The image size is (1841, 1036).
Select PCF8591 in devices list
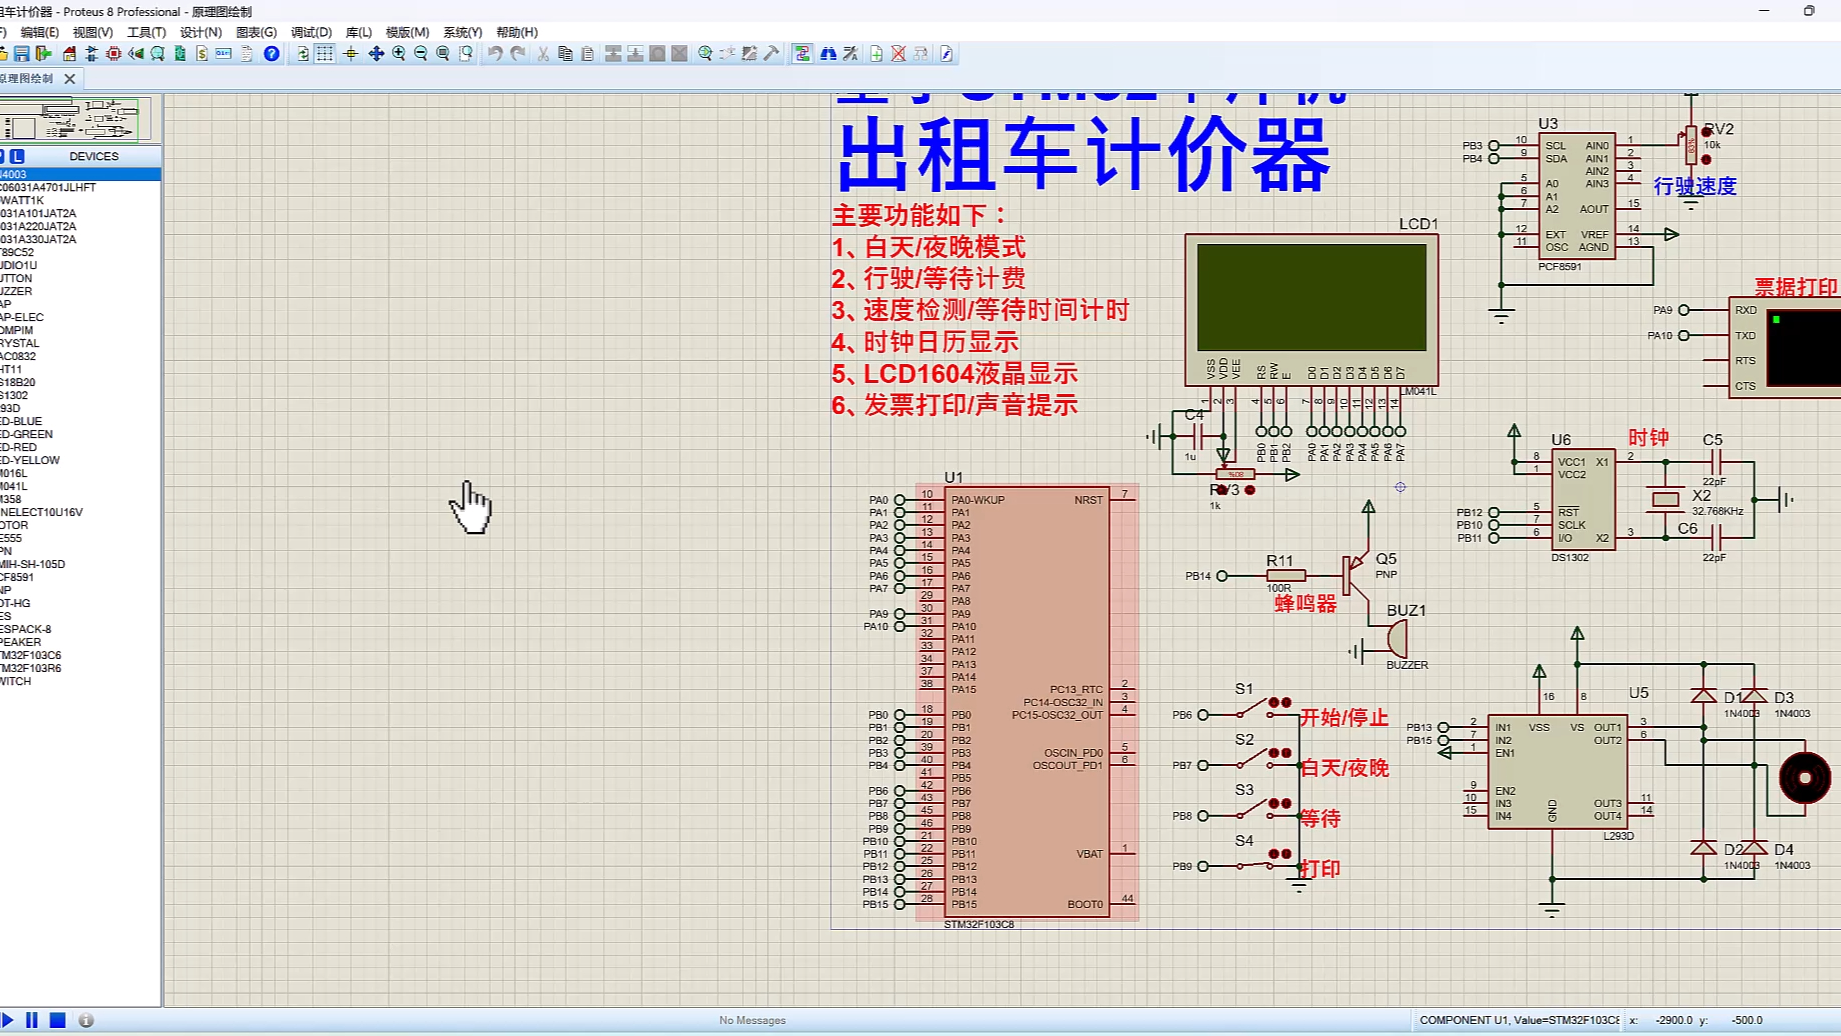[80, 577]
